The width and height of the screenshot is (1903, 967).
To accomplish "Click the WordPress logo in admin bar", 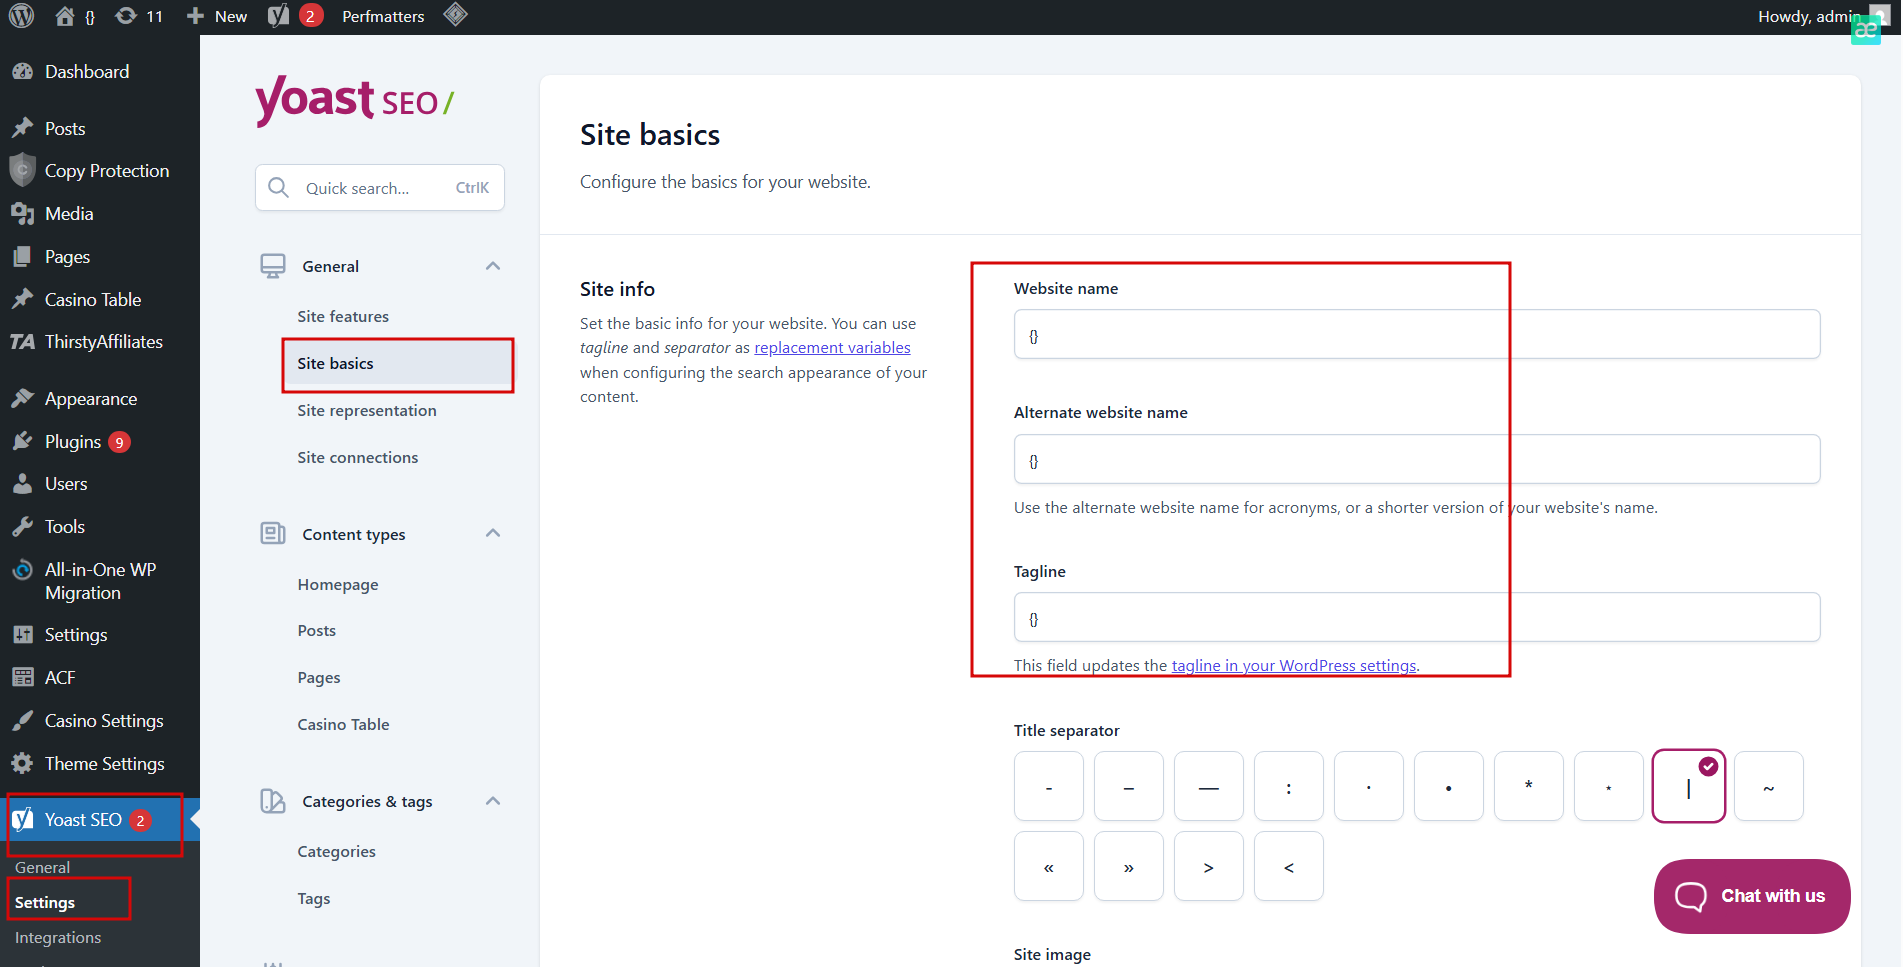I will click(x=21, y=16).
